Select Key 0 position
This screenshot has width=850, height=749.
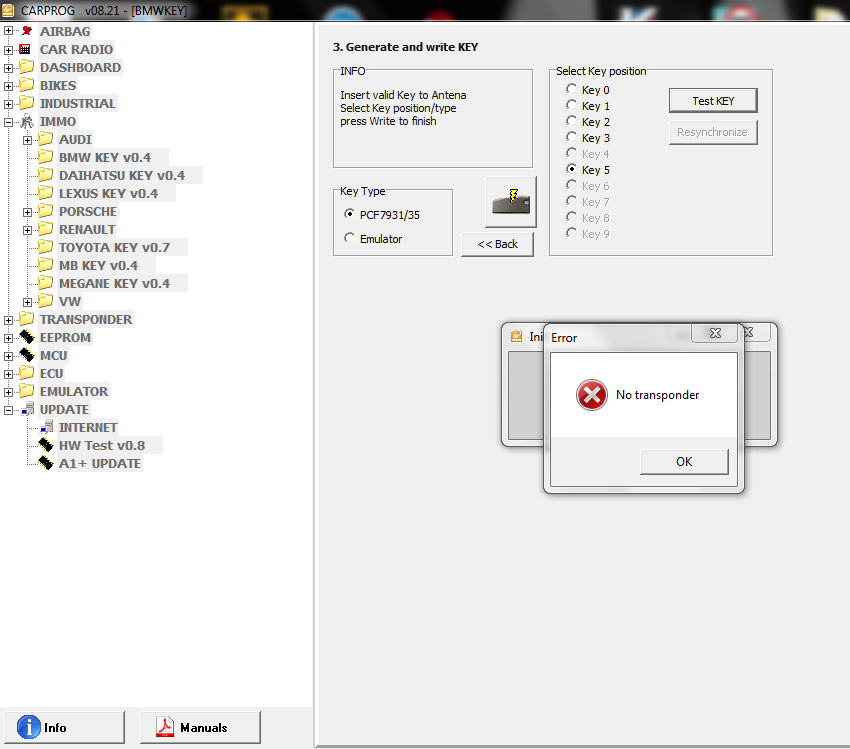click(571, 89)
